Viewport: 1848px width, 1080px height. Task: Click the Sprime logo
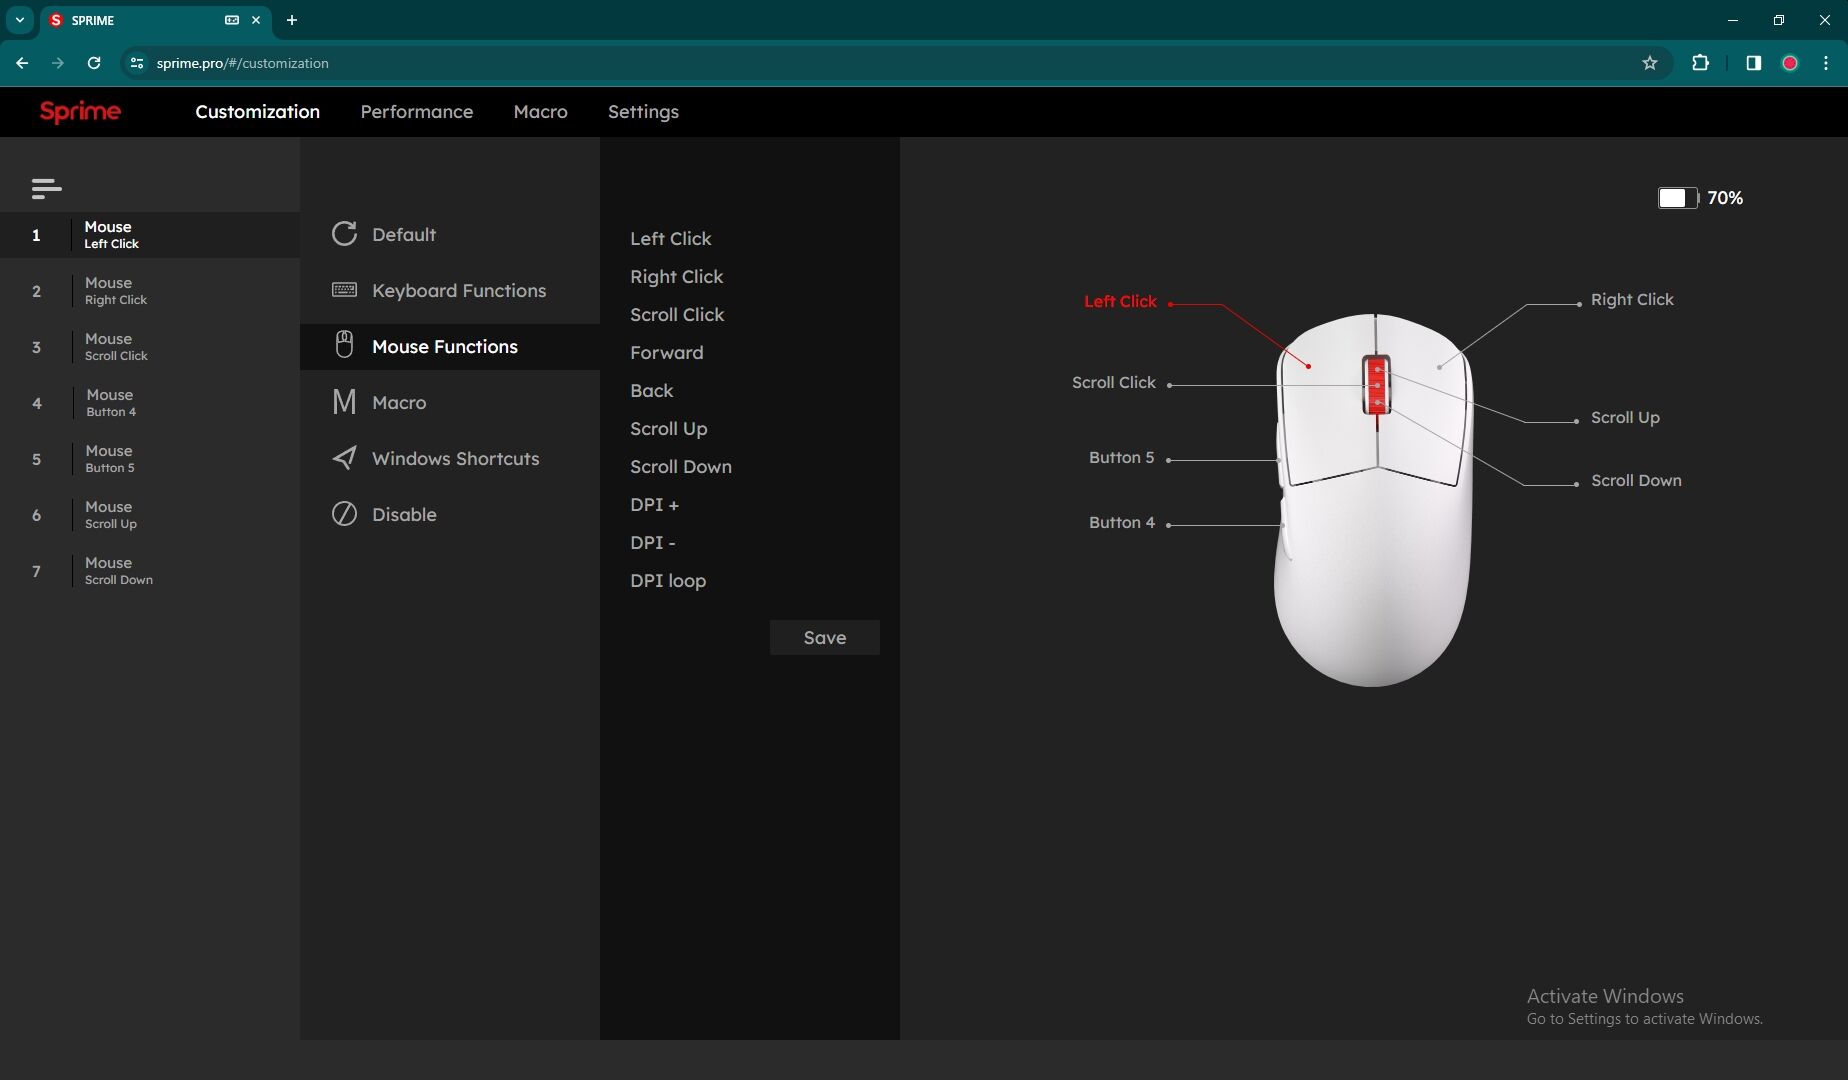click(80, 111)
